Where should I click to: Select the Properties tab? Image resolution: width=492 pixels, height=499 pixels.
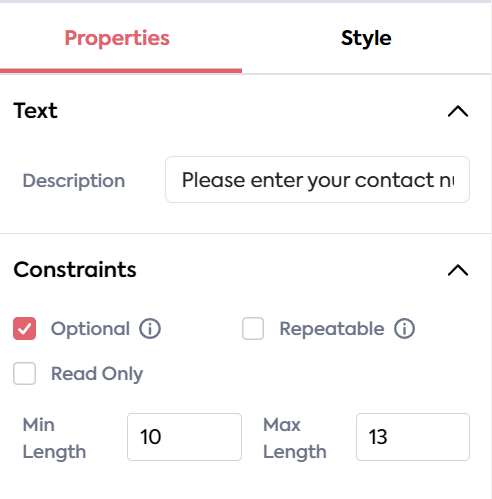click(x=117, y=38)
